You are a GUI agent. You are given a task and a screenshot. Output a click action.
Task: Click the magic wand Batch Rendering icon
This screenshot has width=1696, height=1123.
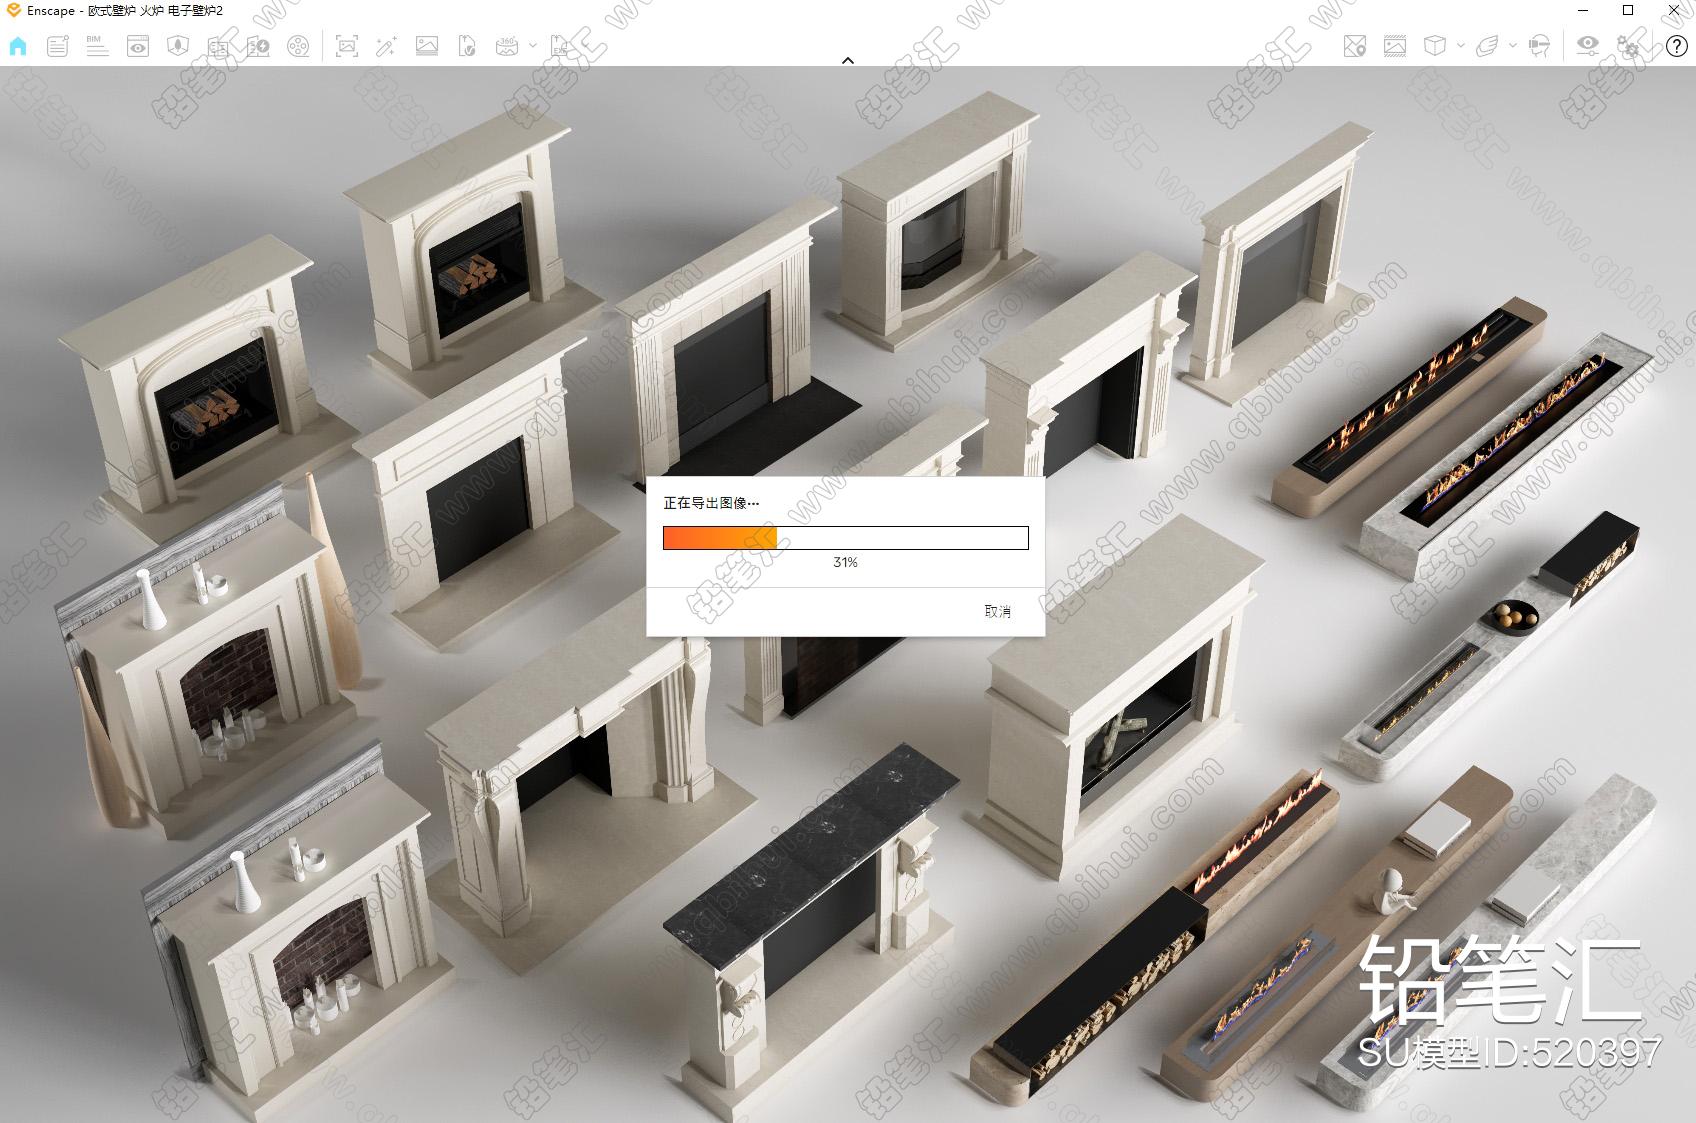point(387,46)
